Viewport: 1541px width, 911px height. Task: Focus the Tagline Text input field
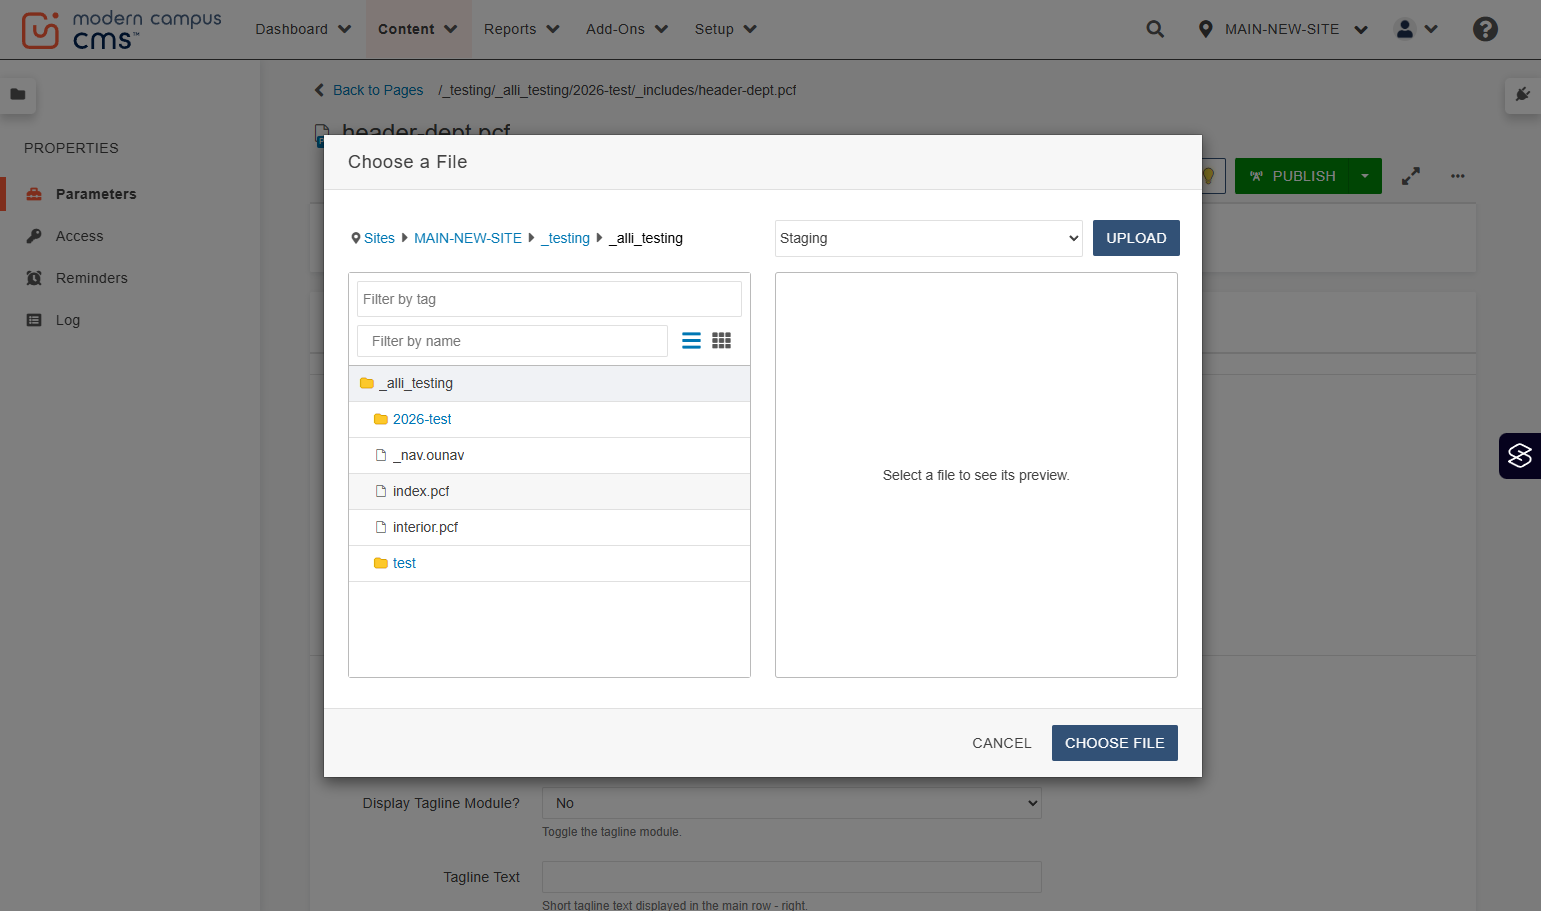pyautogui.click(x=792, y=877)
